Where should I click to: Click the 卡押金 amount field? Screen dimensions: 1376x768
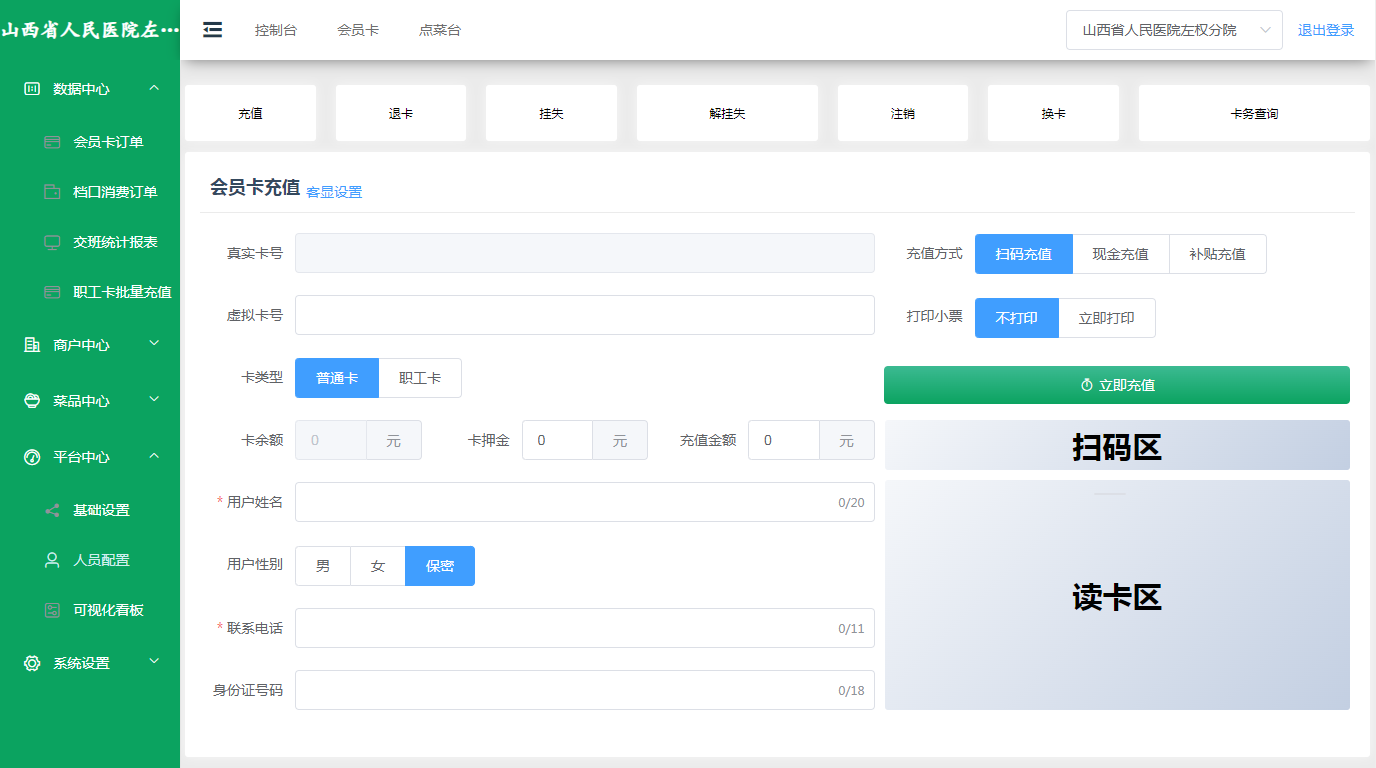coord(558,440)
